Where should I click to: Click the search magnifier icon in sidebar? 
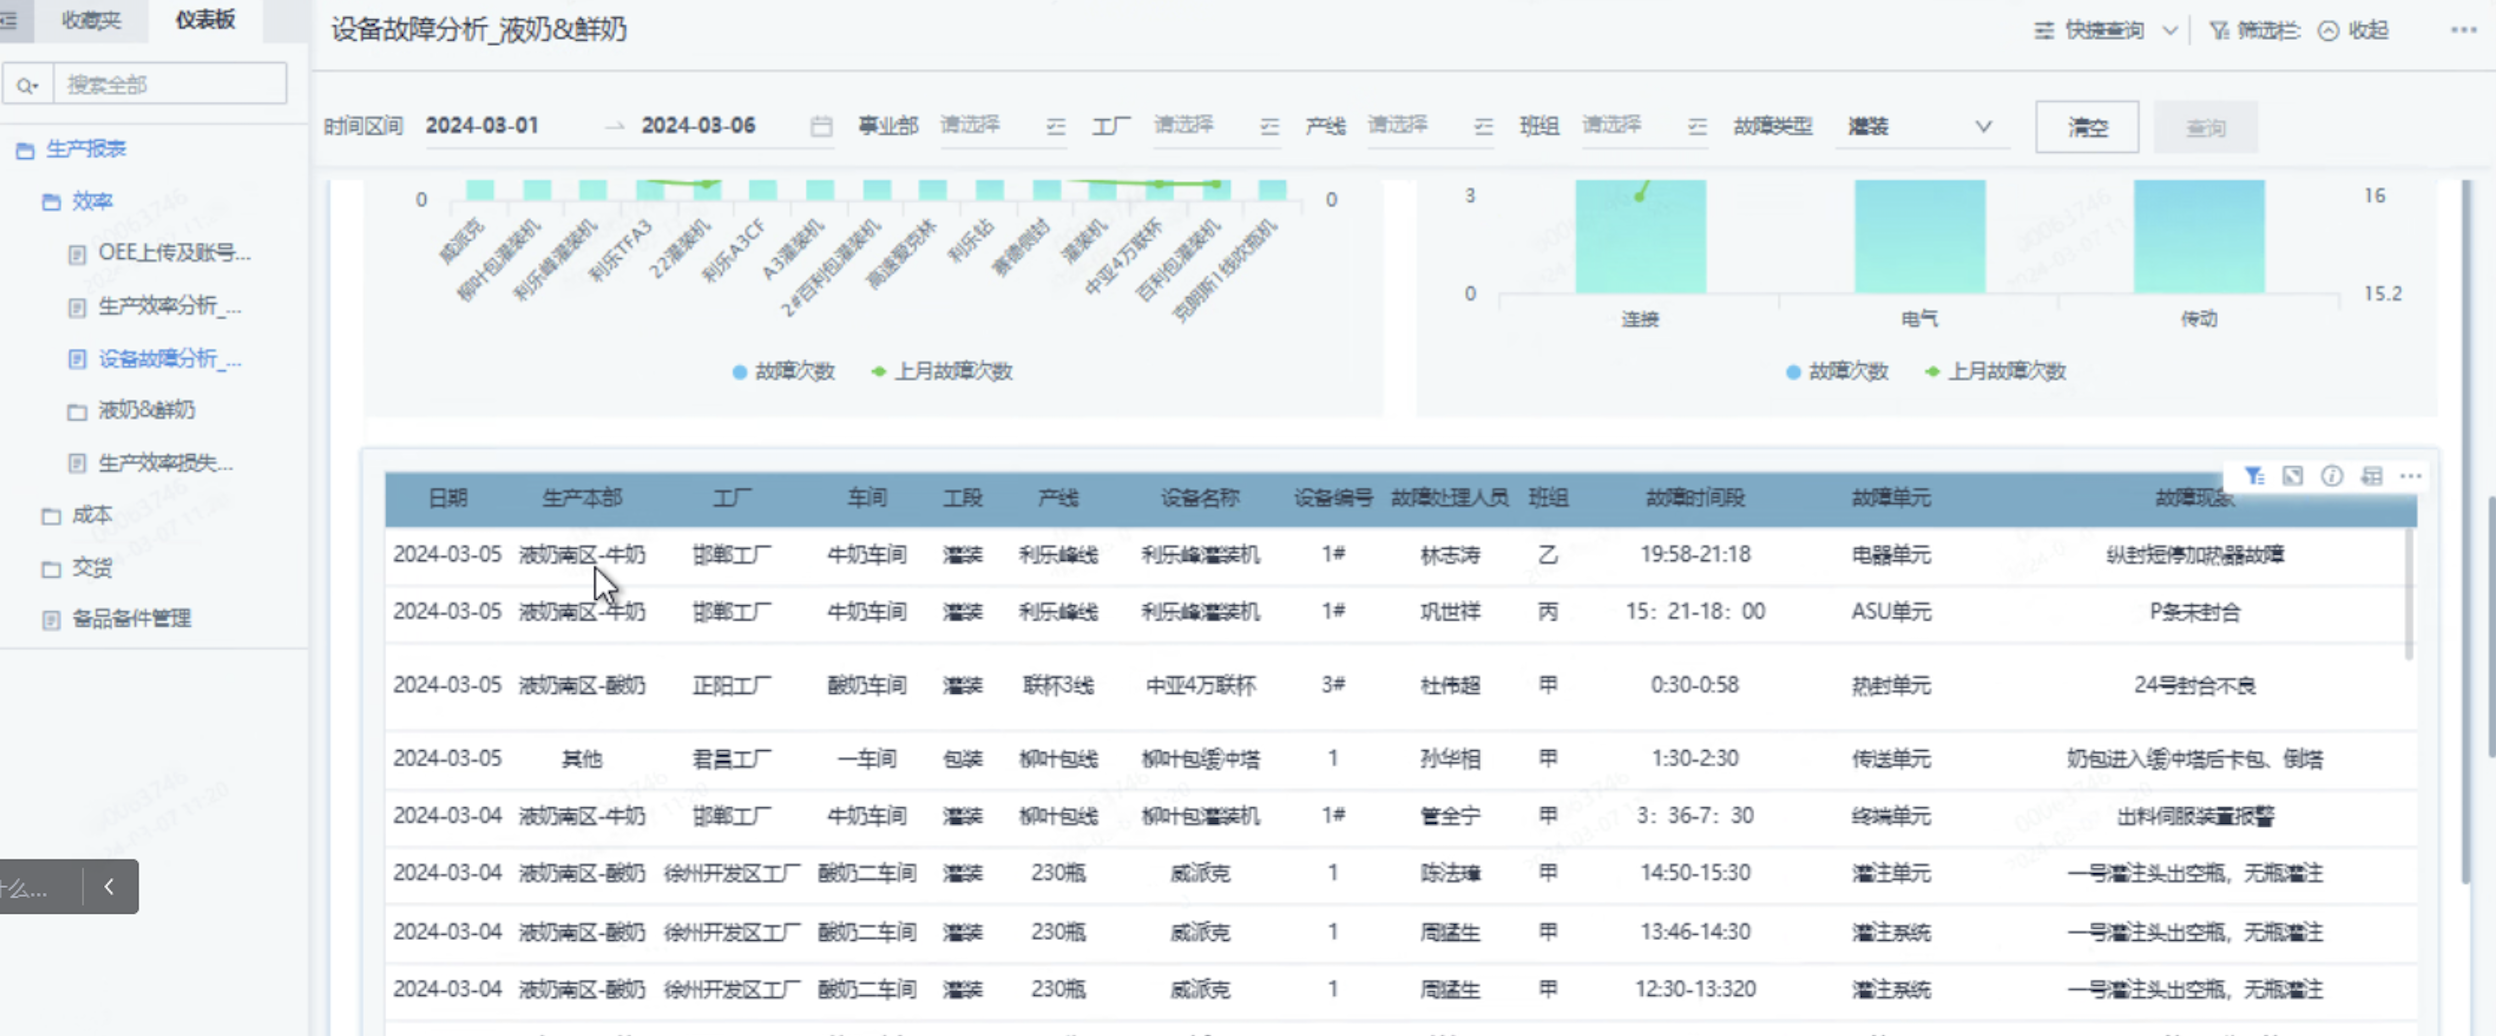(x=27, y=85)
